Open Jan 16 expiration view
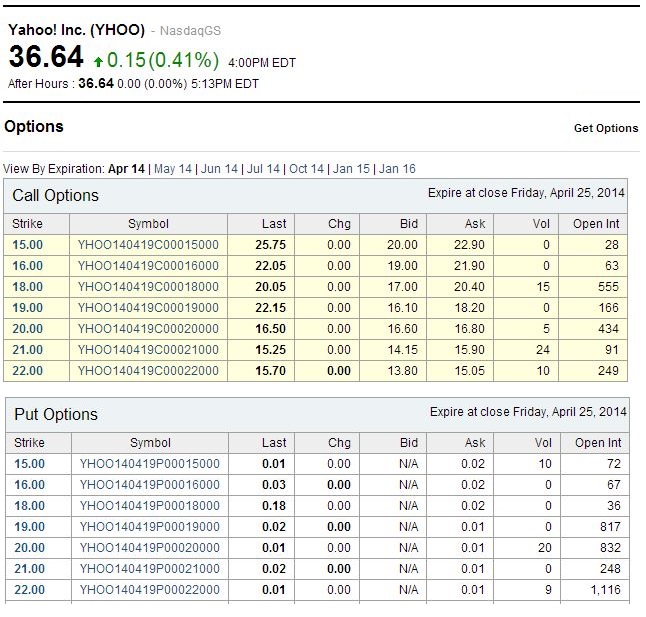This screenshot has height=617, width=646. [397, 169]
